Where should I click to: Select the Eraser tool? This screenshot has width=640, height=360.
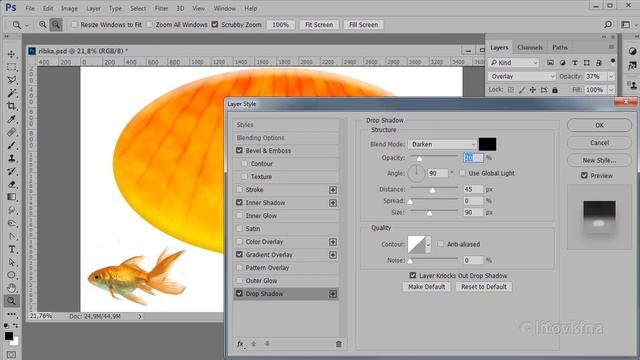[11, 184]
